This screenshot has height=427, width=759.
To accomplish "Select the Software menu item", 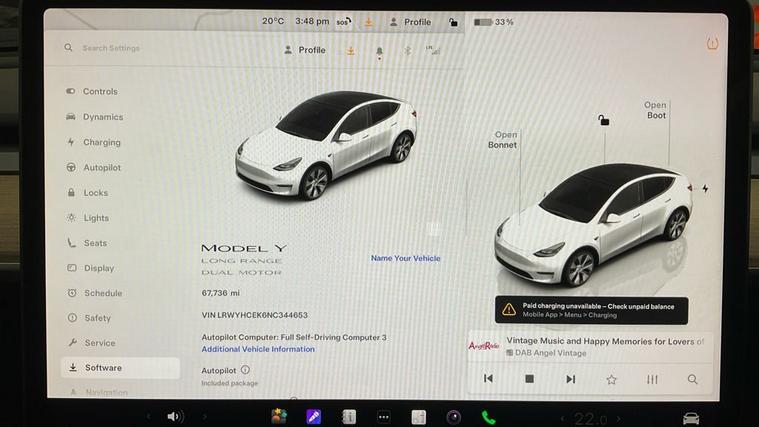I will click(120, 368).
